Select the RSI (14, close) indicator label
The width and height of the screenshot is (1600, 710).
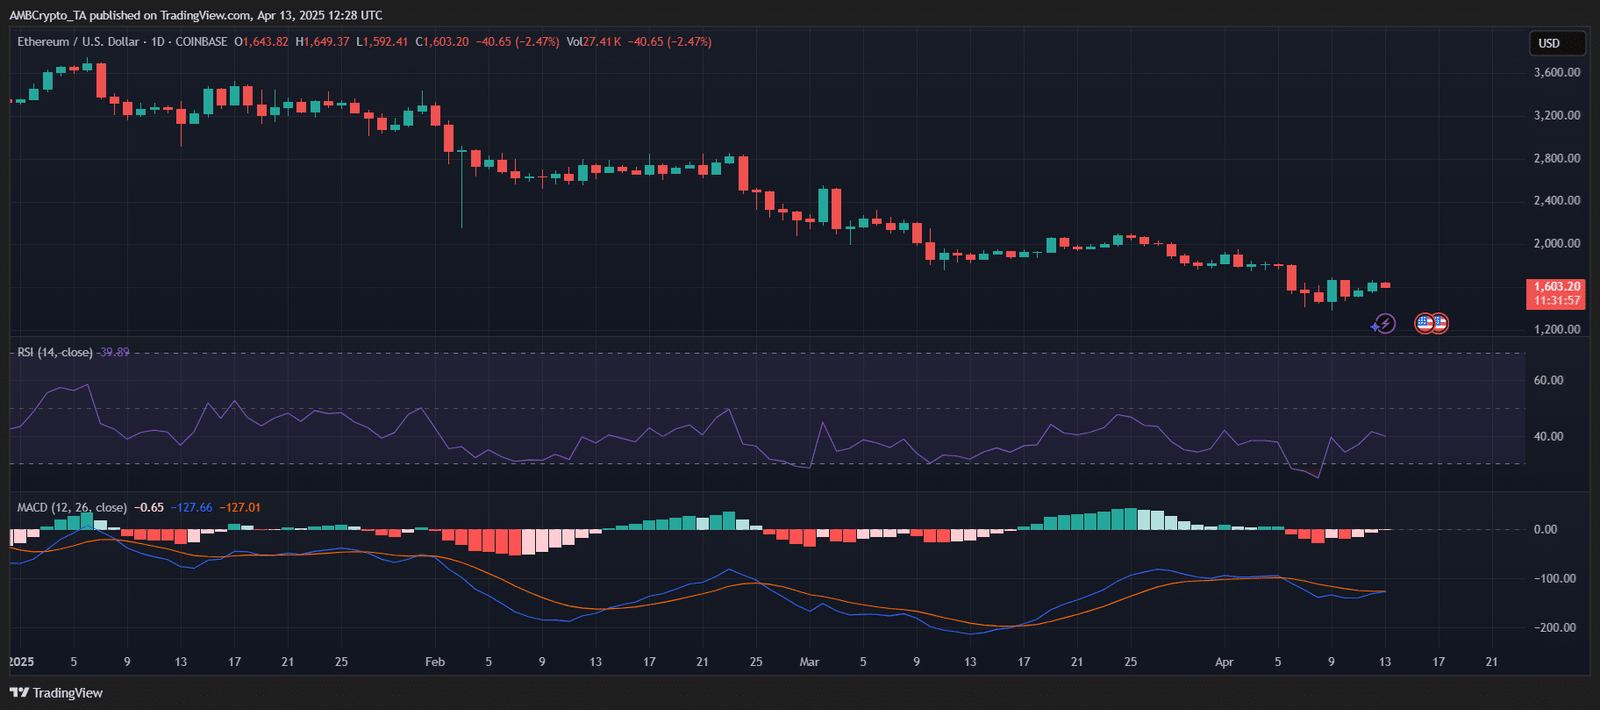[54, 352]
